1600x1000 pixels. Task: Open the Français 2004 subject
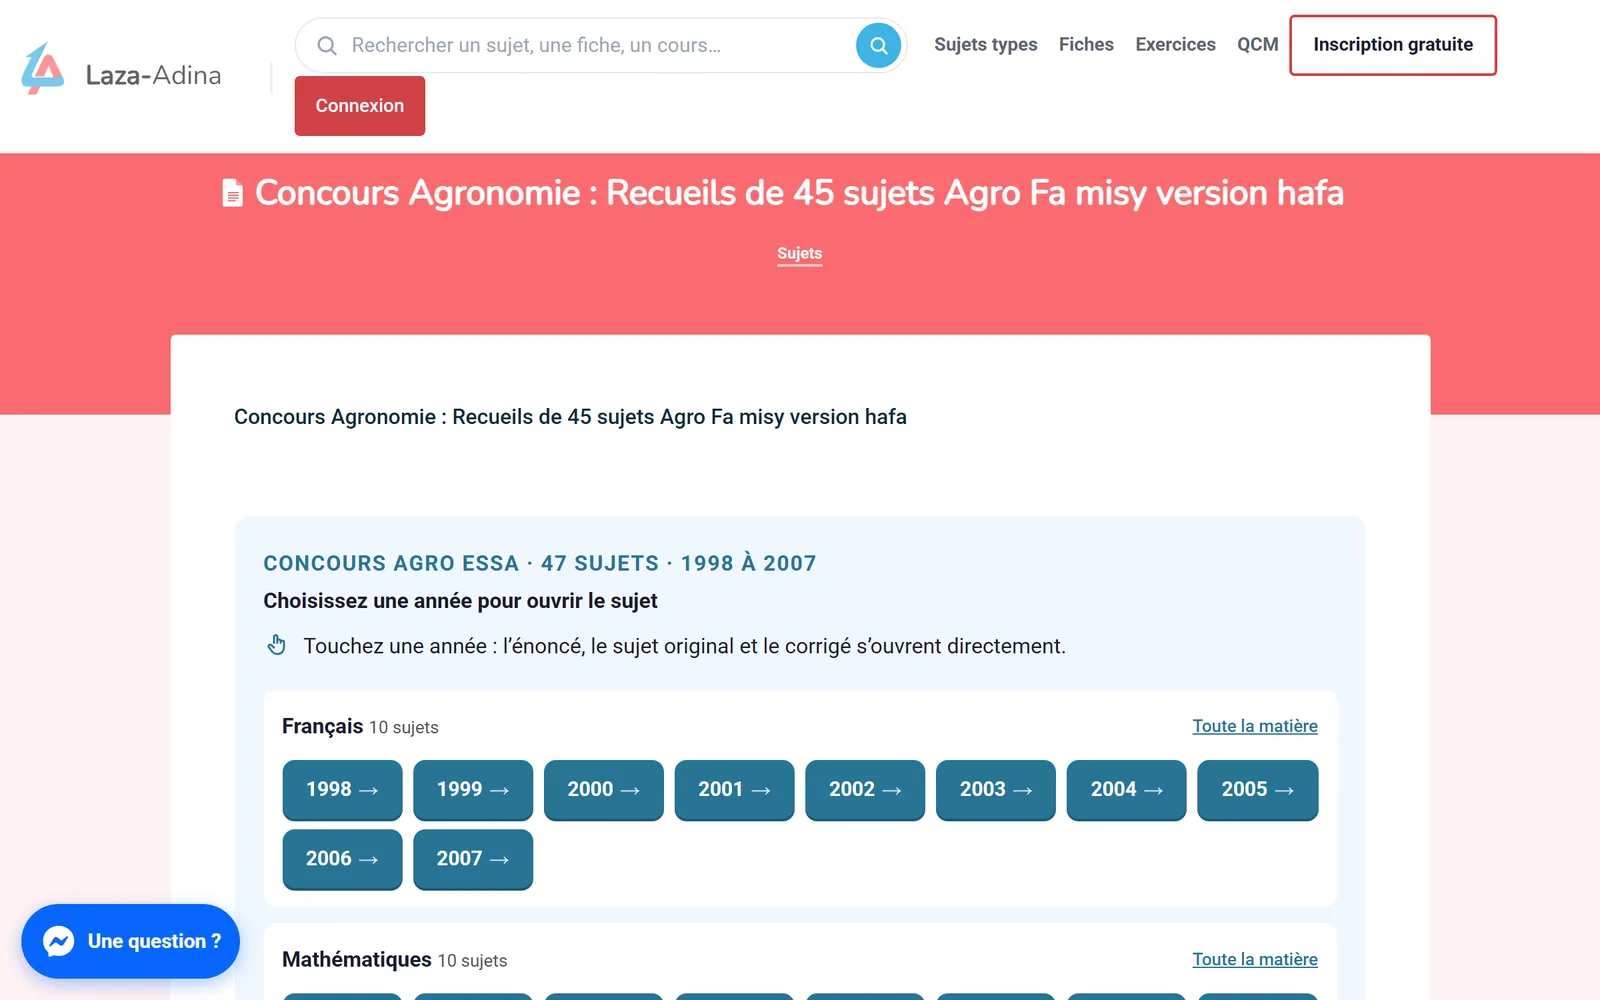[x=1127, y=790]
